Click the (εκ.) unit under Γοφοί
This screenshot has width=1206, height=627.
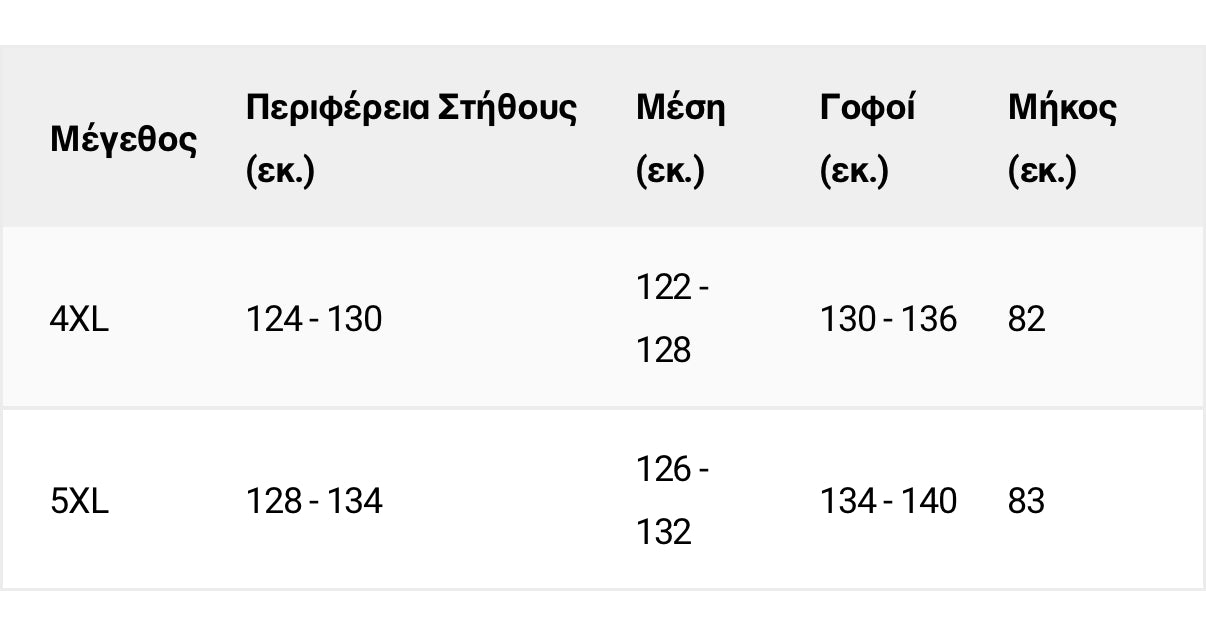[x=854, y=172]
